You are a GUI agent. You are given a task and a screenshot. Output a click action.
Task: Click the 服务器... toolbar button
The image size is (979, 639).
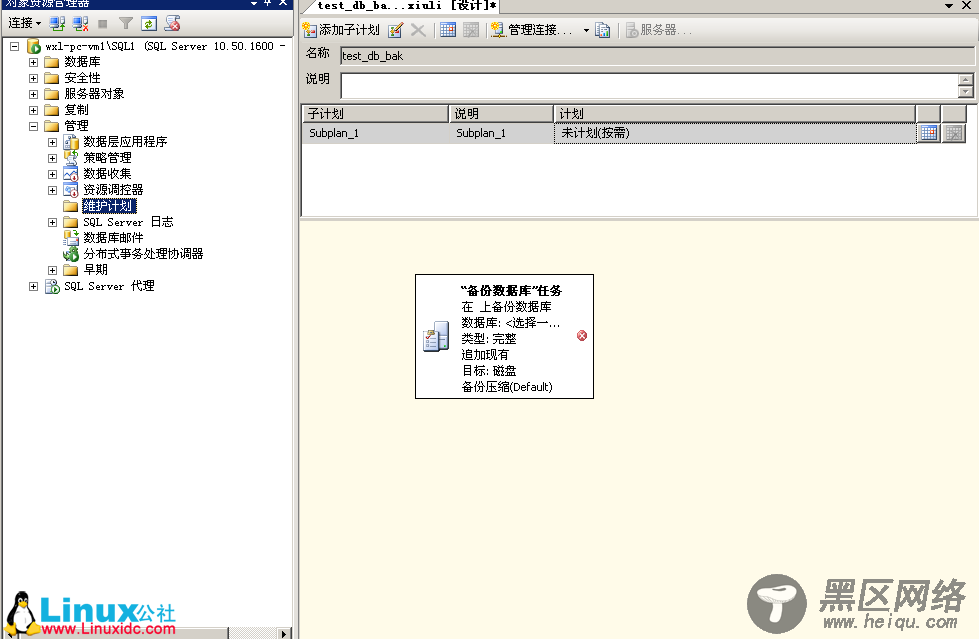[x=658, y=30]
